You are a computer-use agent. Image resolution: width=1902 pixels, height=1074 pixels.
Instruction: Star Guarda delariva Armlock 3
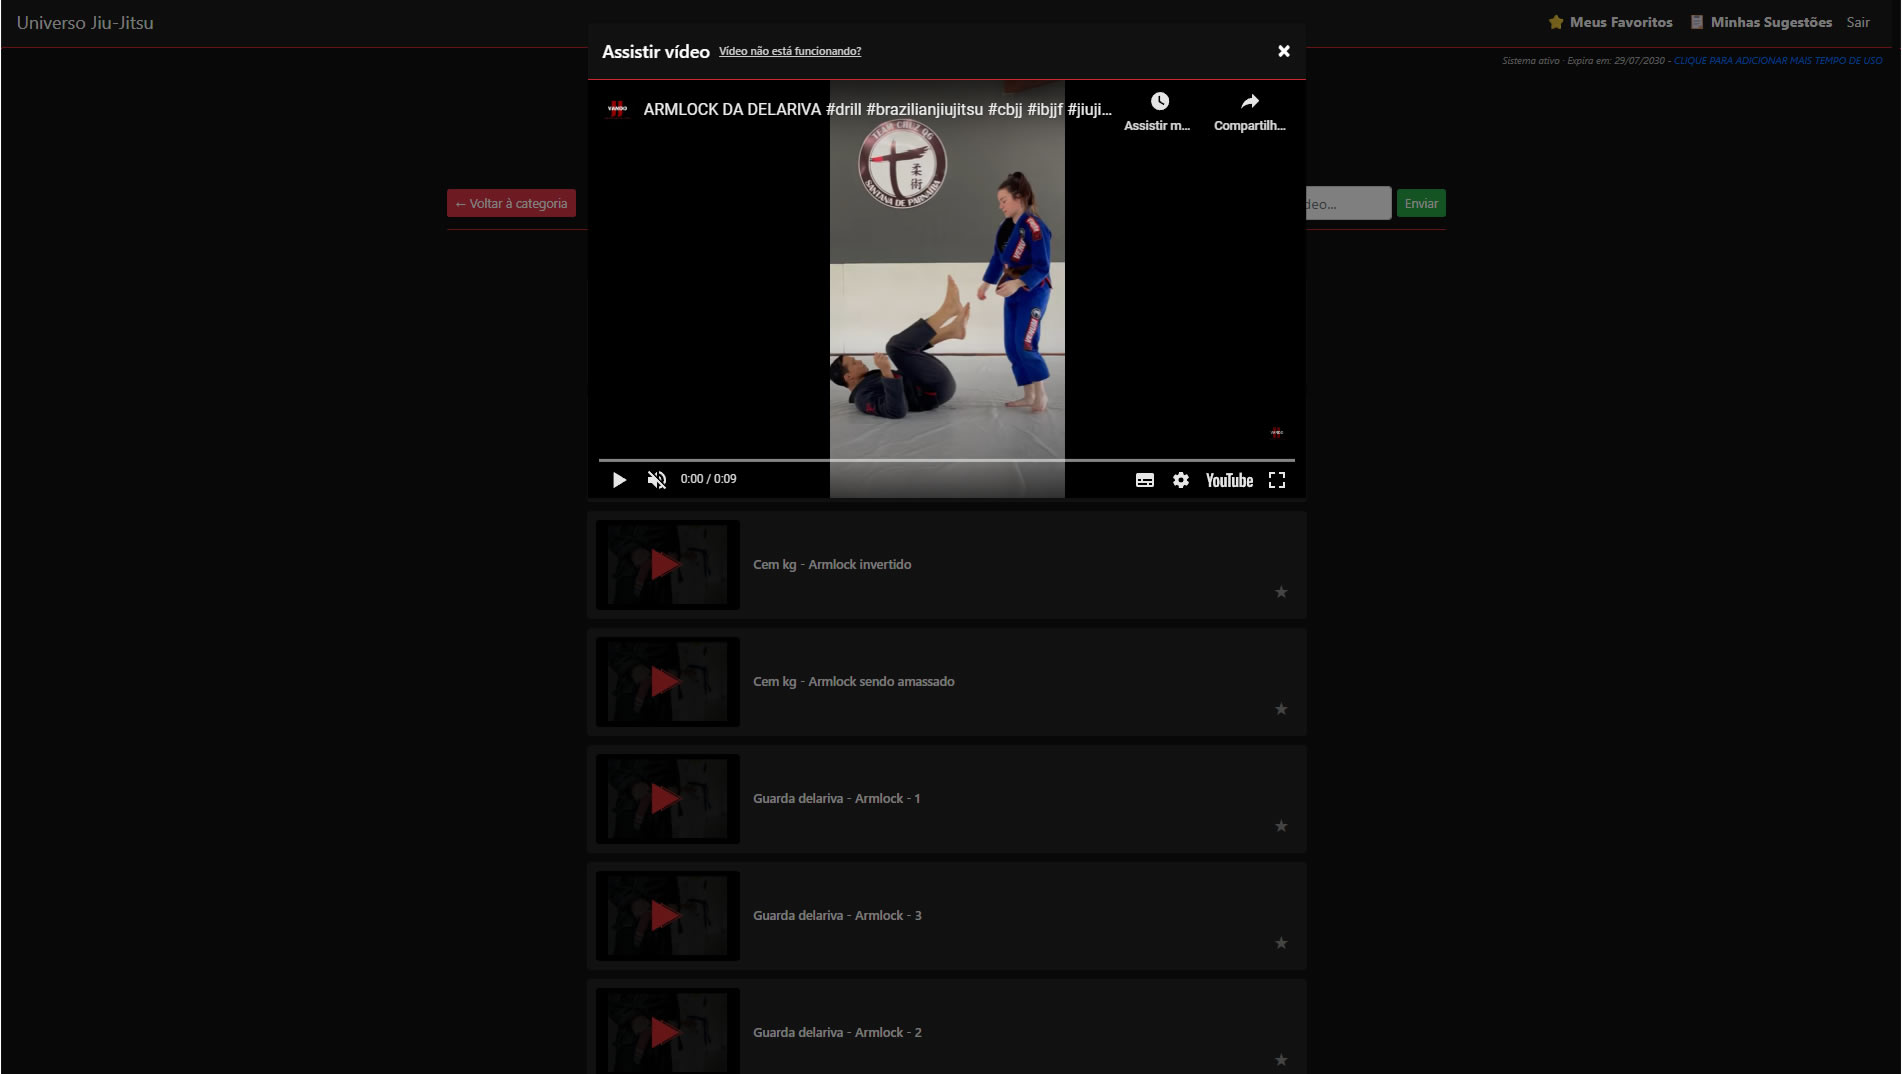[1281, 943]
